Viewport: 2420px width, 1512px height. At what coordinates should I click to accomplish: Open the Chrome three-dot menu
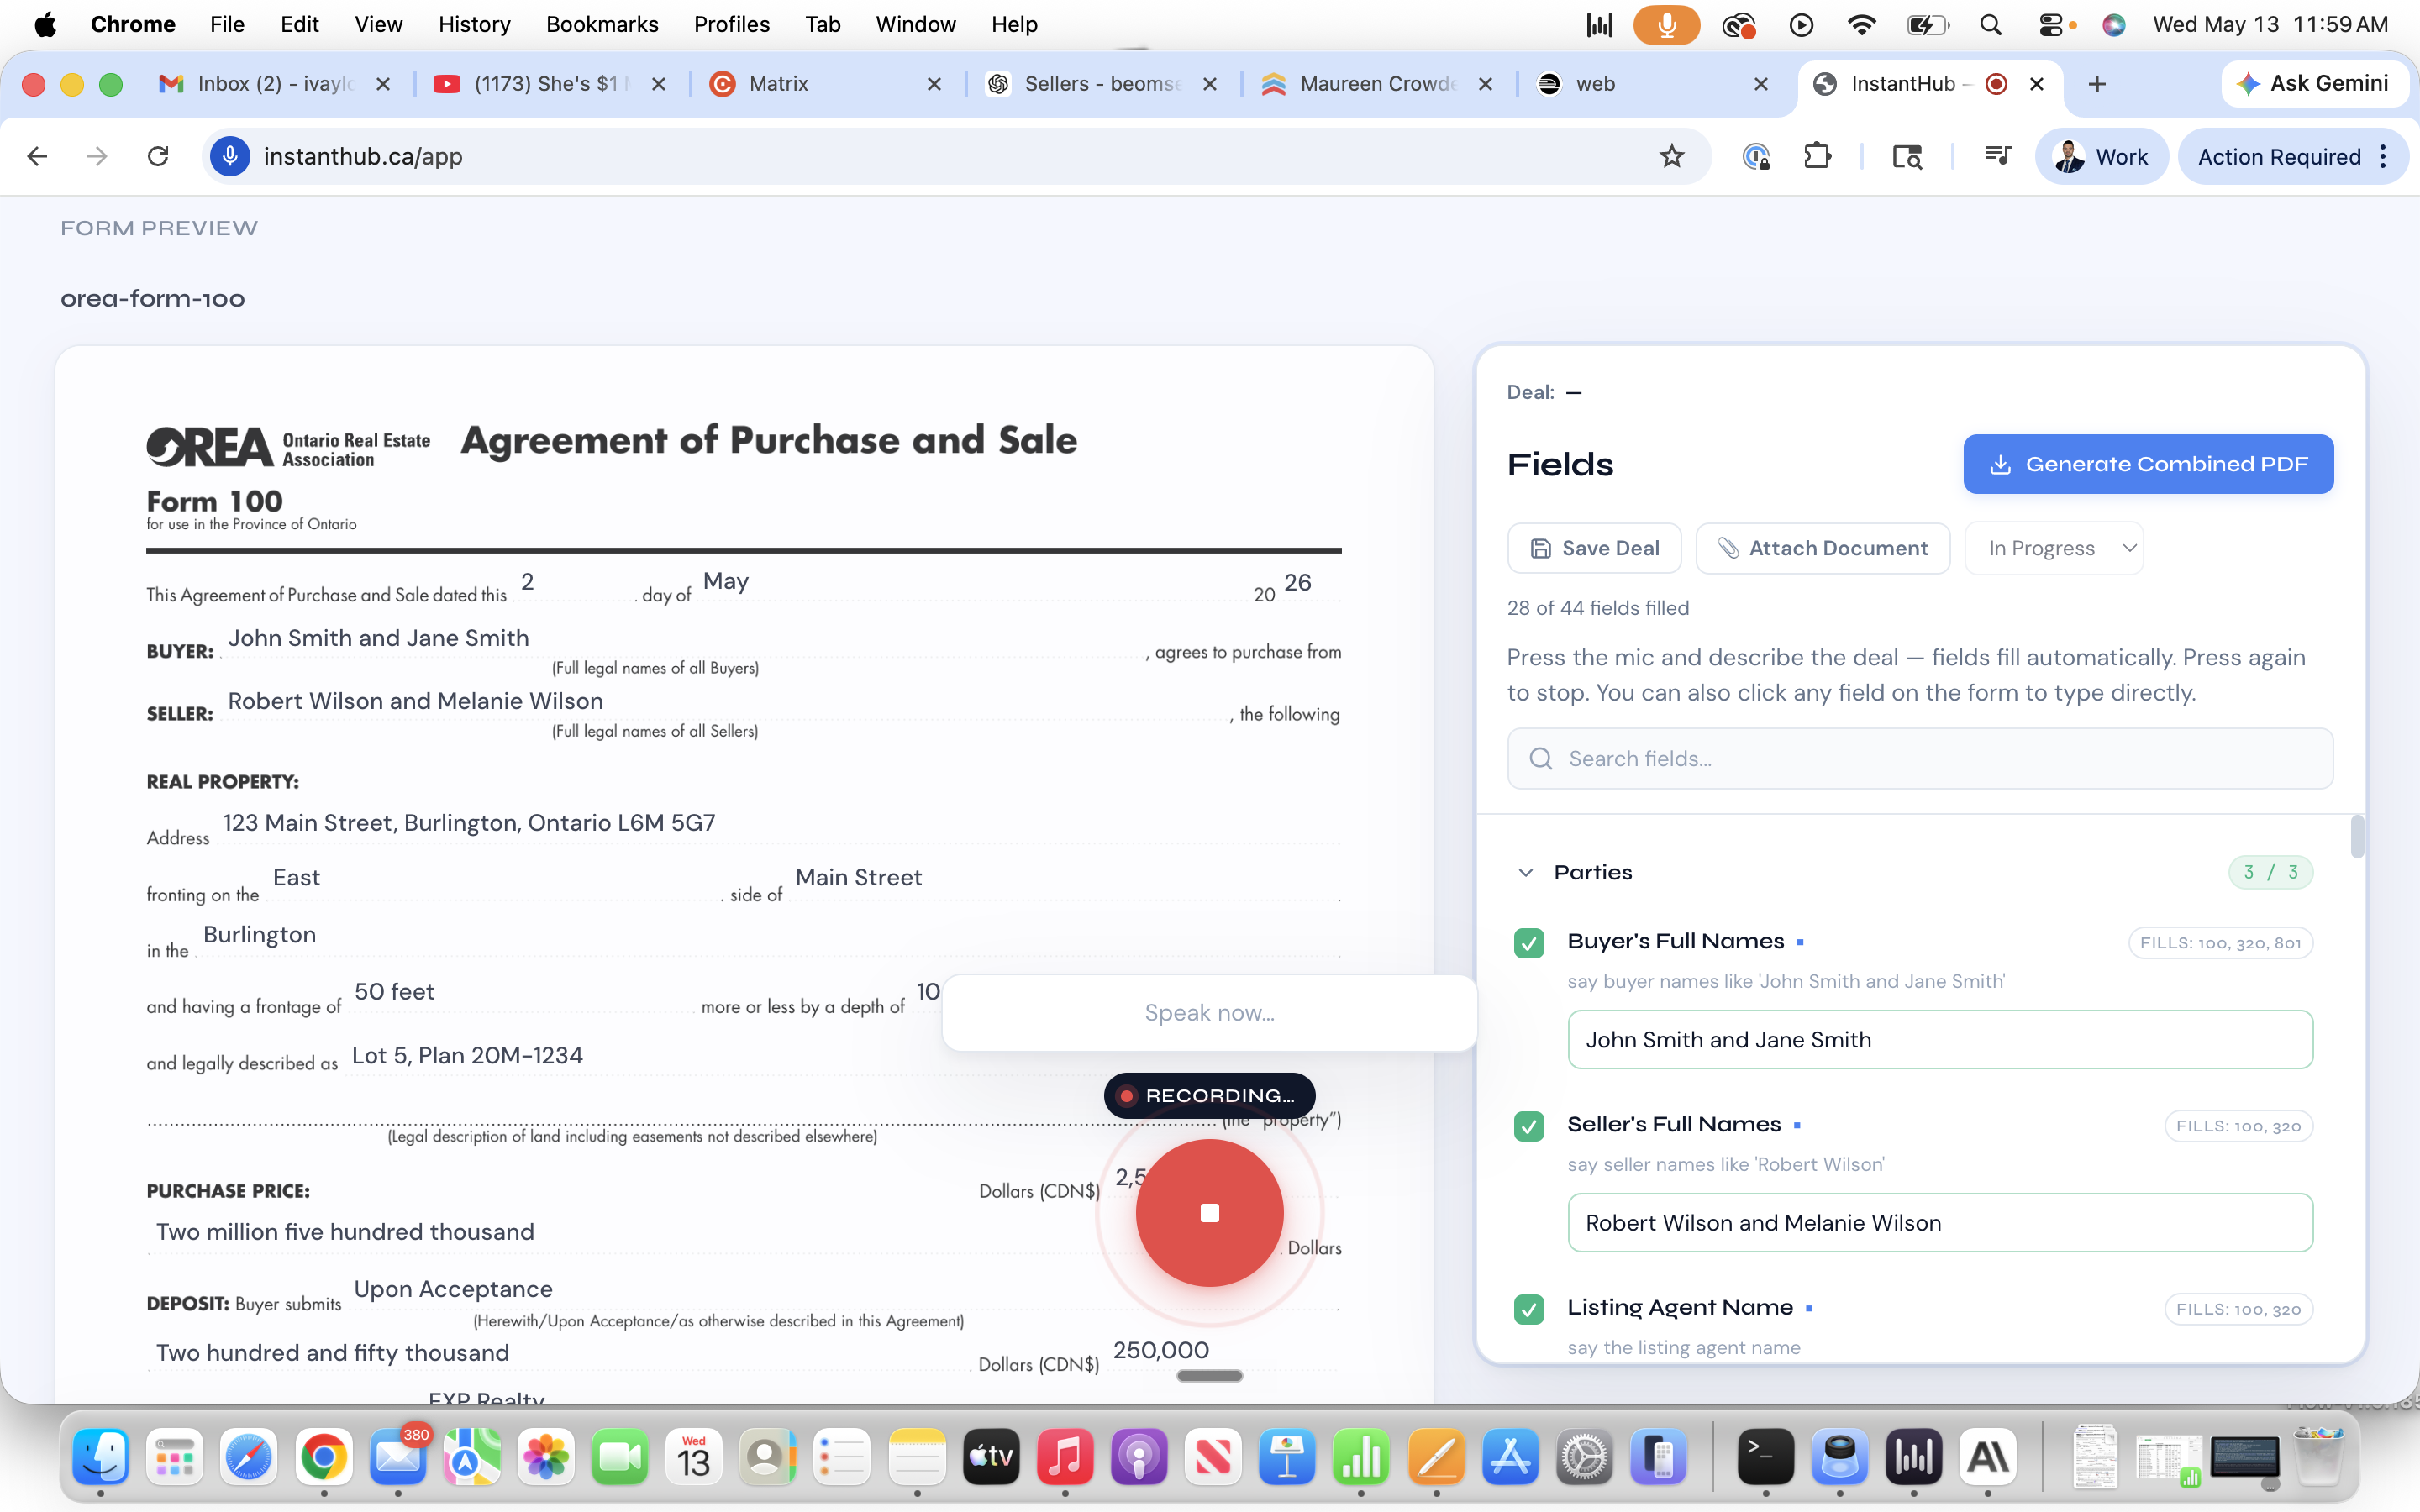click(2384, 156)
